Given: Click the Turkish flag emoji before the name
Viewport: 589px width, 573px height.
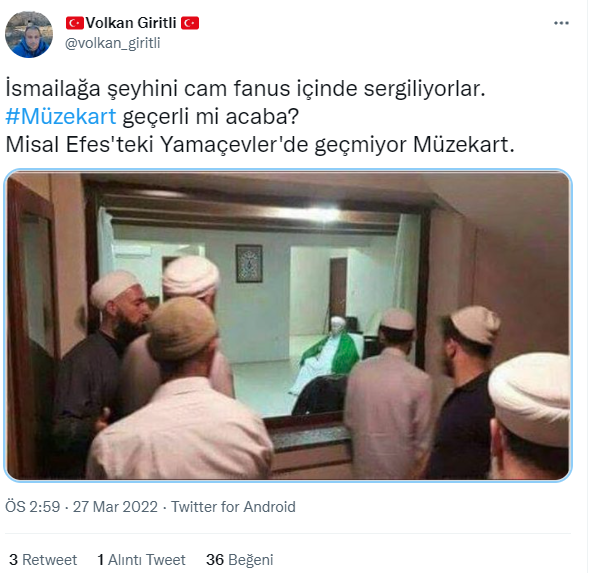Looking at the screenshot, I should pyautogui.click(x=75, y=23).
